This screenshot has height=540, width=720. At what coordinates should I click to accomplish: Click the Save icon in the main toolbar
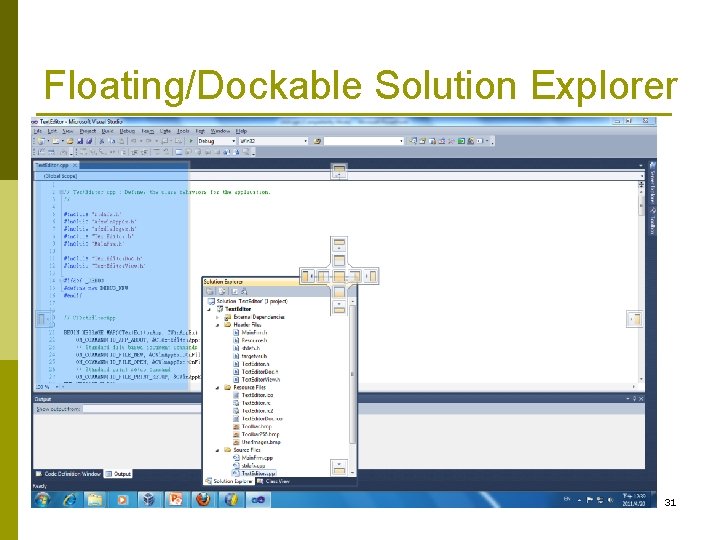(80, 141)
